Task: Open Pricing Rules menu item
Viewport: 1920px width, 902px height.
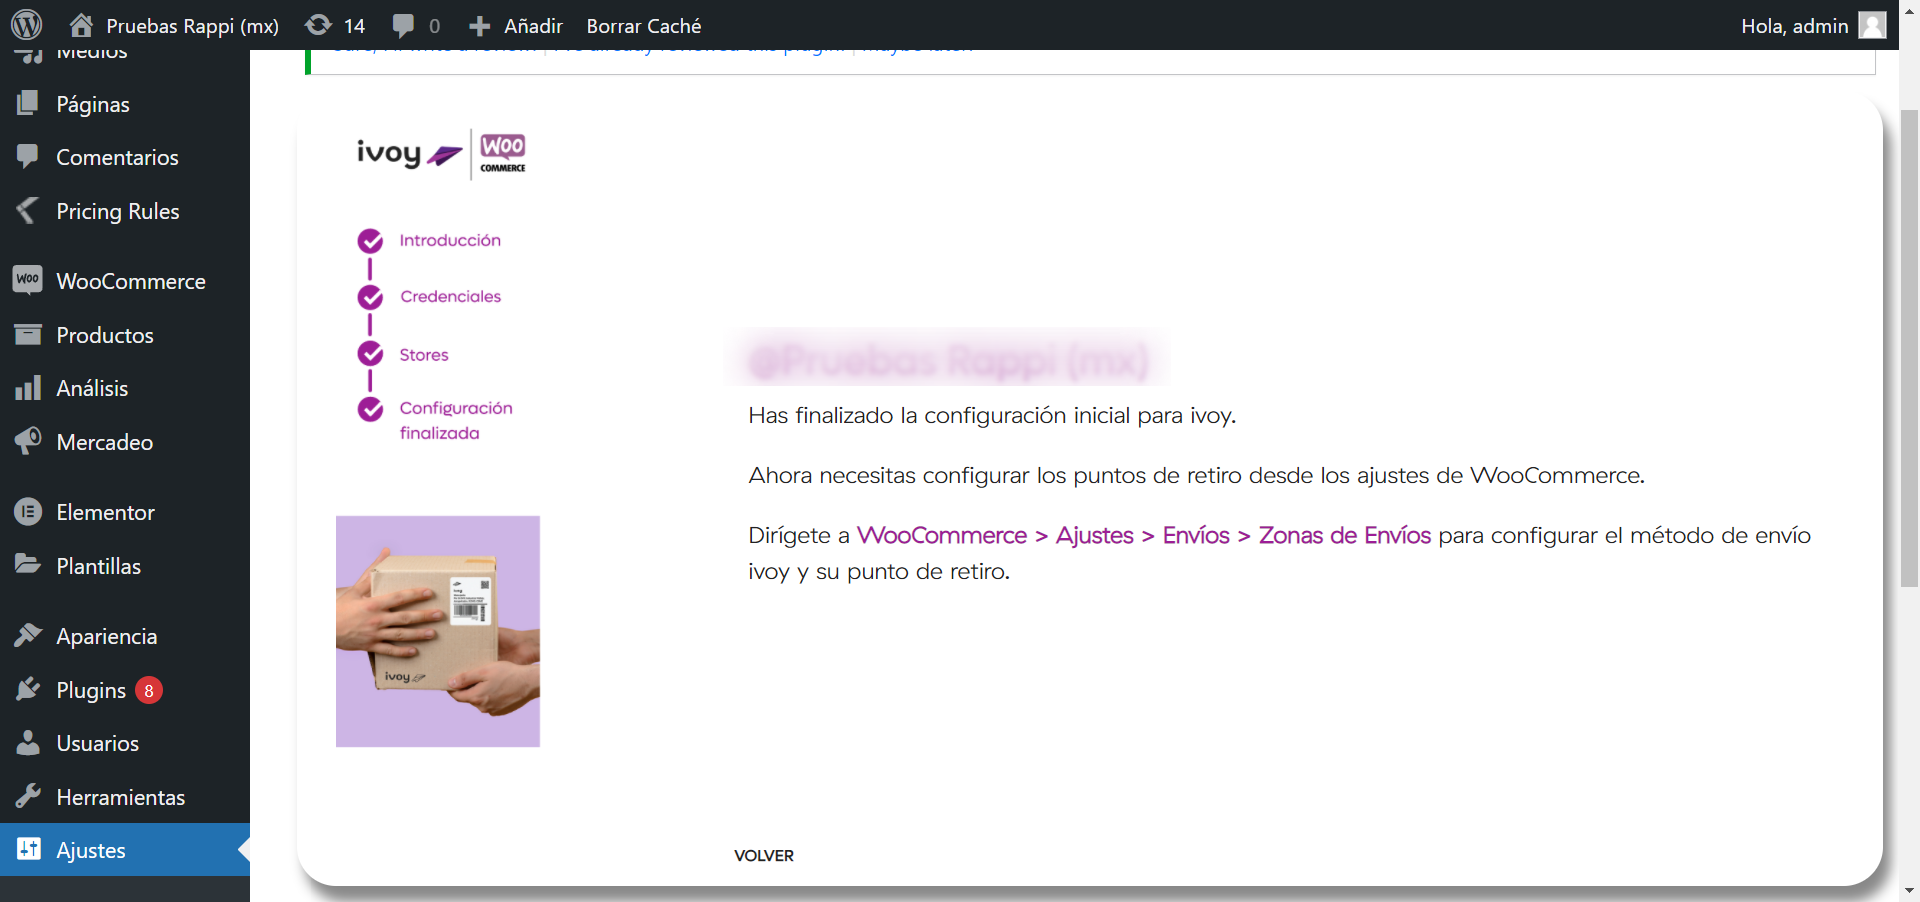Action: (x=118, y=211)
